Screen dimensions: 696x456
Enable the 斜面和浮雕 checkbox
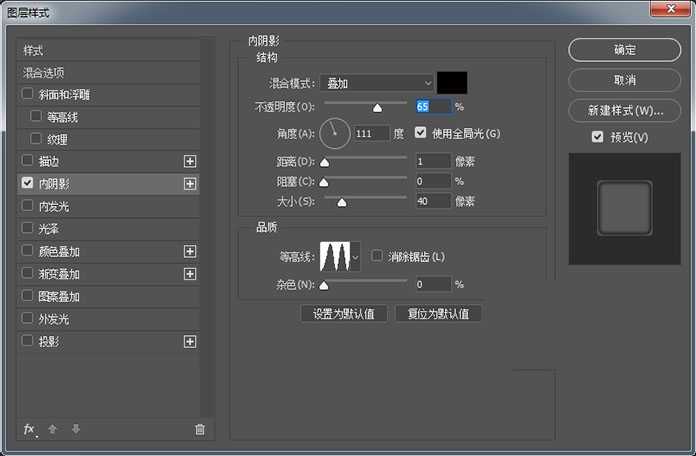pos(27,95)
